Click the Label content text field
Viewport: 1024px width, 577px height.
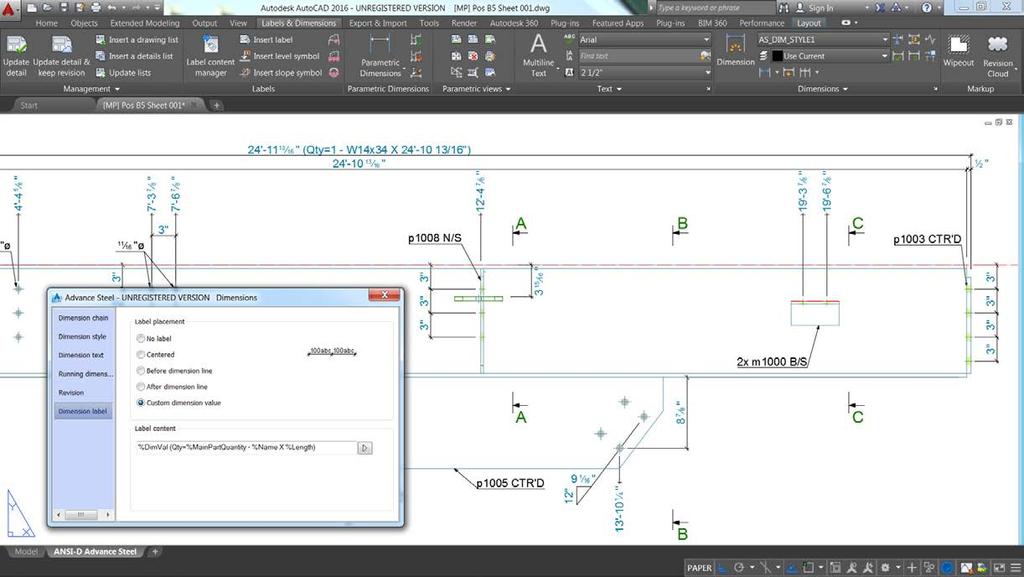point(246,448)
